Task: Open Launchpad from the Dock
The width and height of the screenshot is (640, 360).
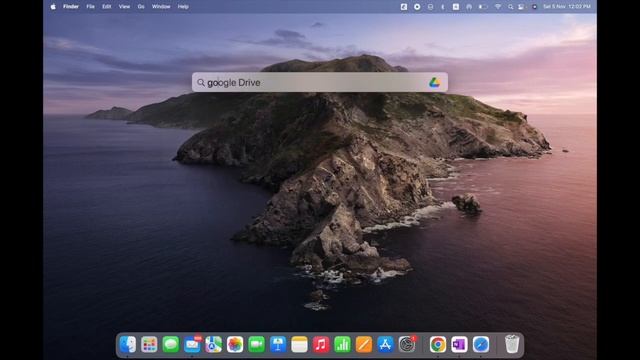Action: tap(149, 344)
